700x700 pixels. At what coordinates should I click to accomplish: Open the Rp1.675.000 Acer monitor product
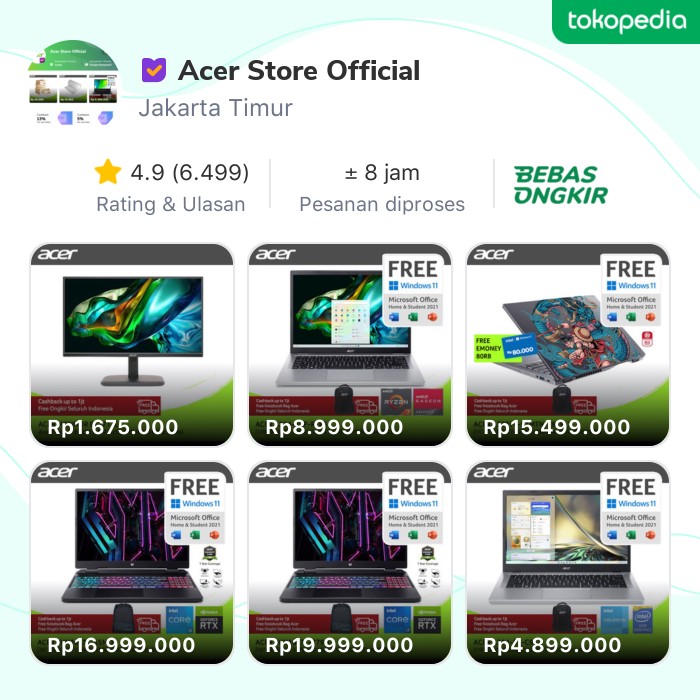tap(132, 344)
